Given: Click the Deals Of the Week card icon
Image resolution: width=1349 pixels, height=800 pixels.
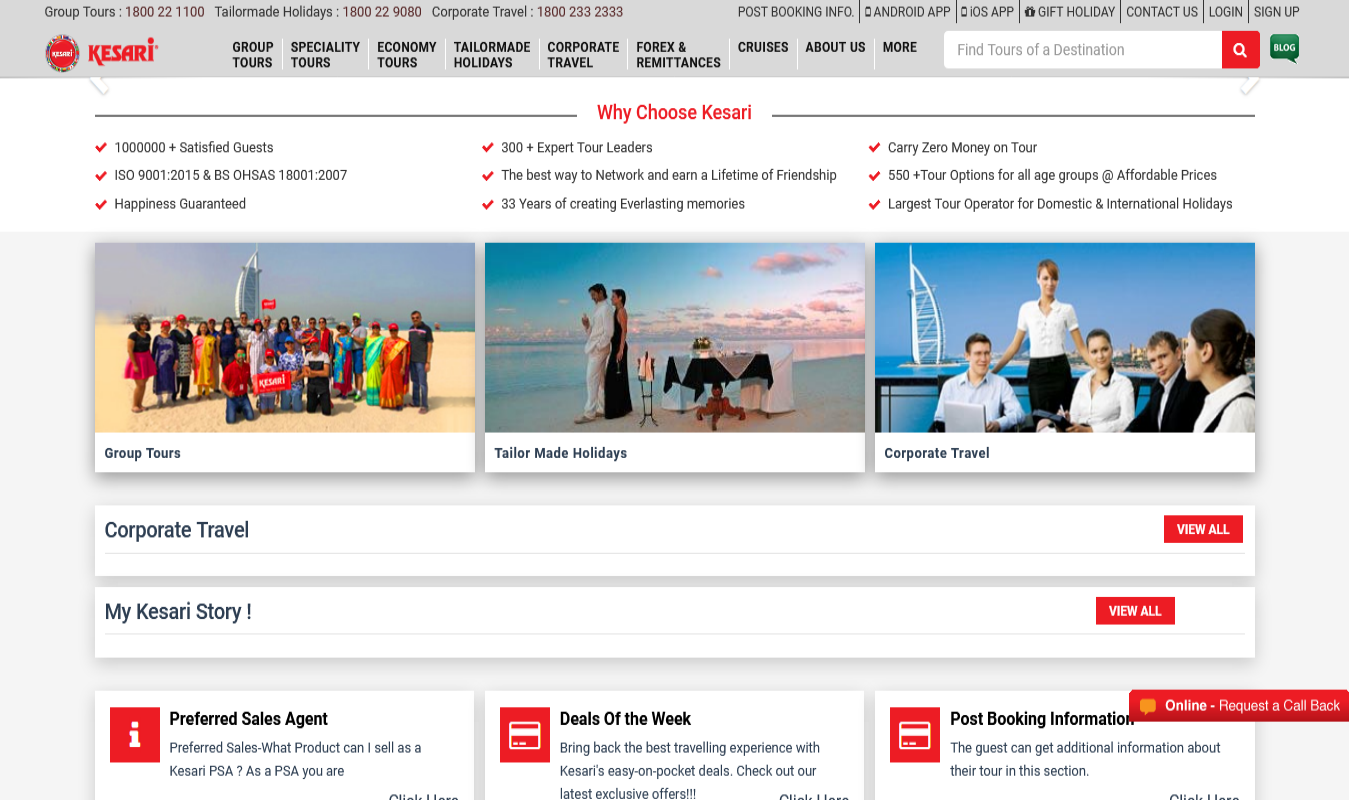Looking at the screenshot, I should pos(525,735).
